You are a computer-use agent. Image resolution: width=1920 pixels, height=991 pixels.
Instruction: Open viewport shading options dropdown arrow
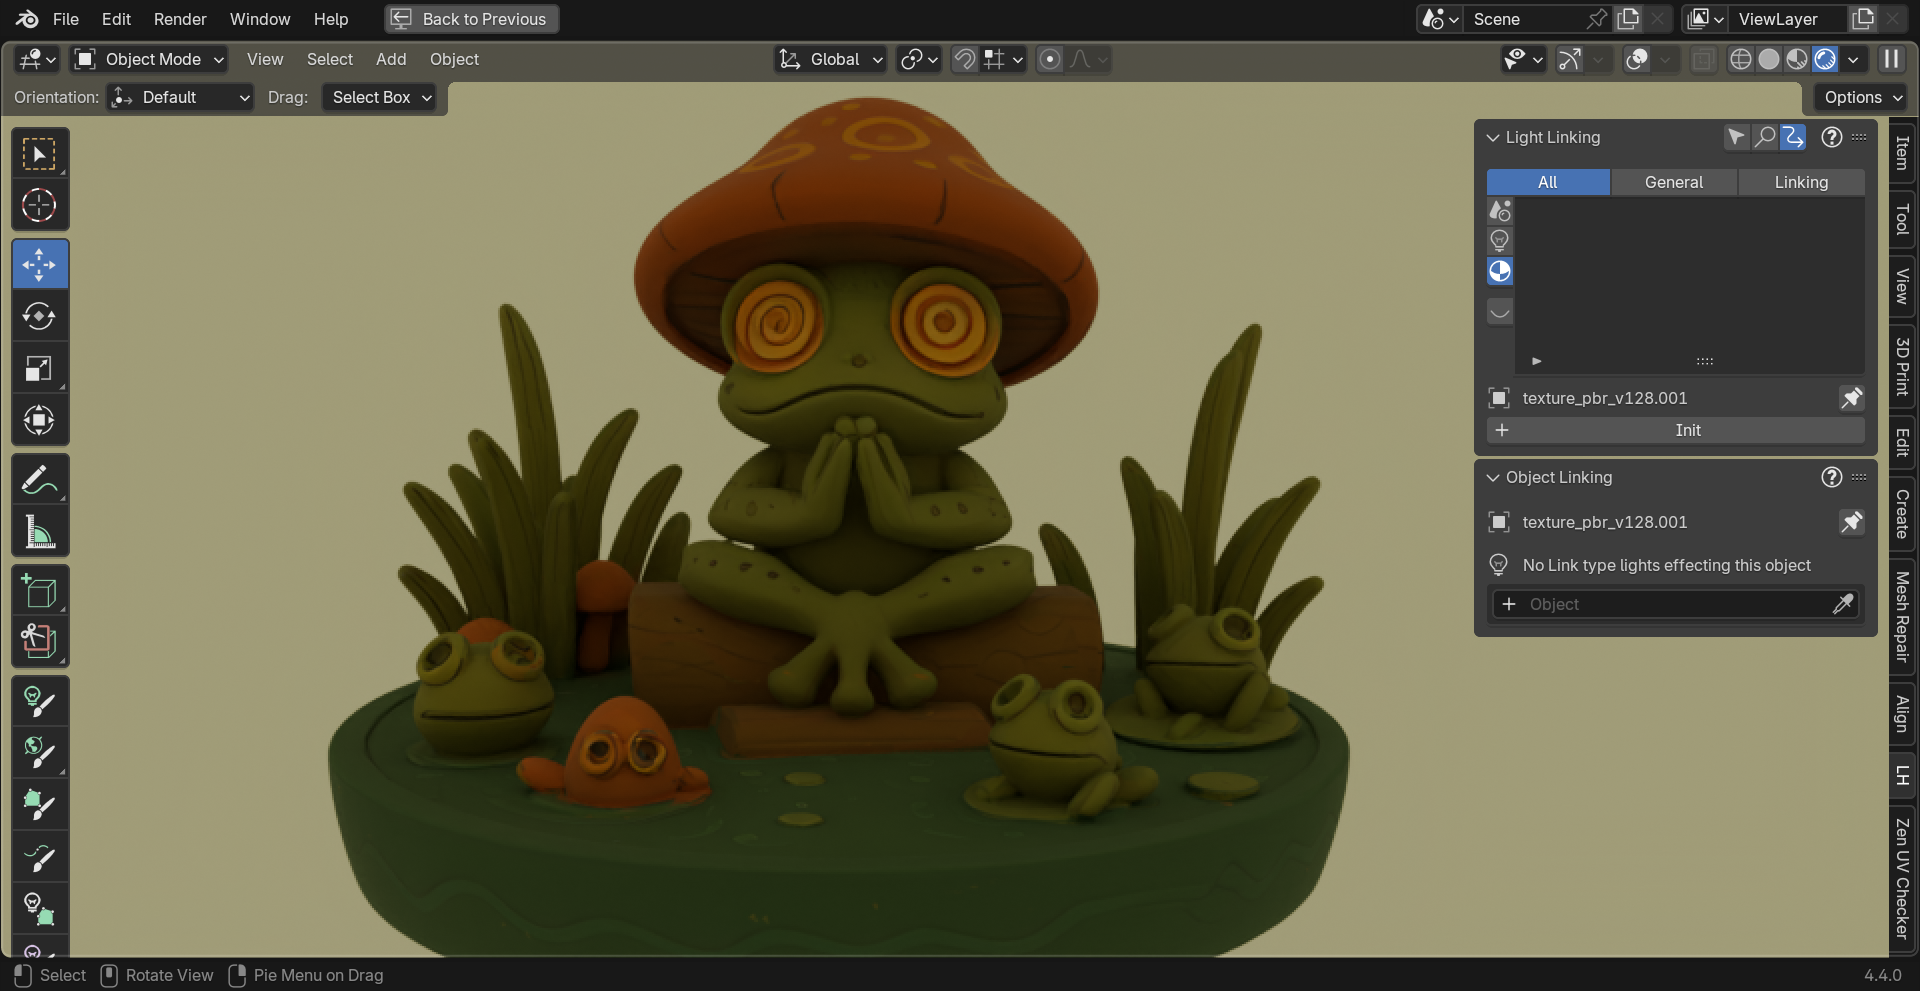pos(1853,59)
